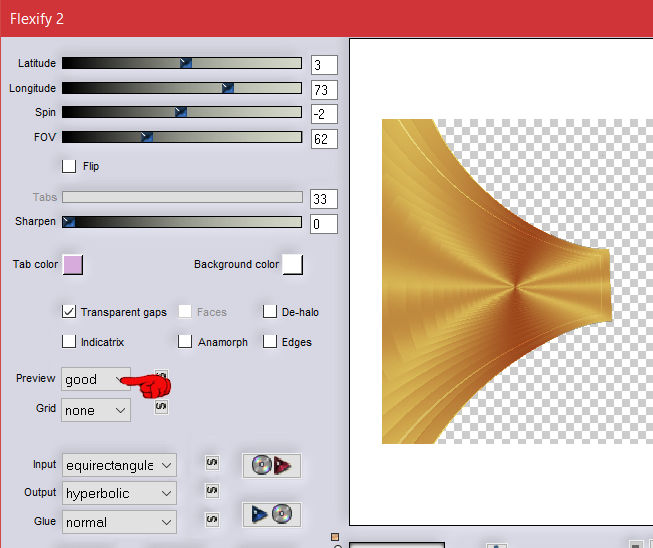Click the lock icon next to Output dropdown
This screenshot has width=653, height=548.
click(212, 491)
